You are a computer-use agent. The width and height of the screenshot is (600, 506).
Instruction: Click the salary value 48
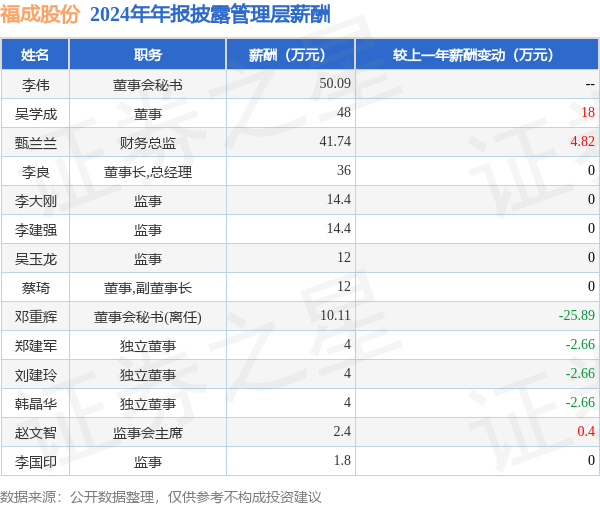click(x=344, y=112)
